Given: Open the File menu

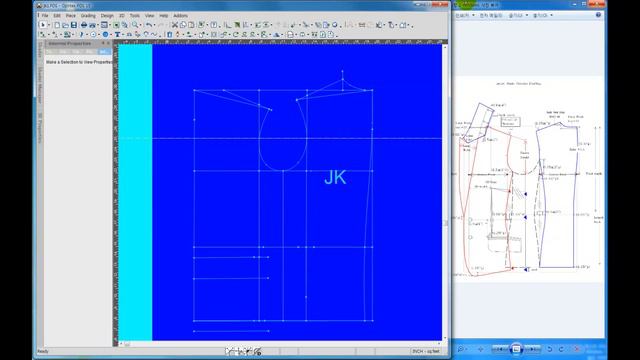Looking at the screenshot, I should pos(45,16).
